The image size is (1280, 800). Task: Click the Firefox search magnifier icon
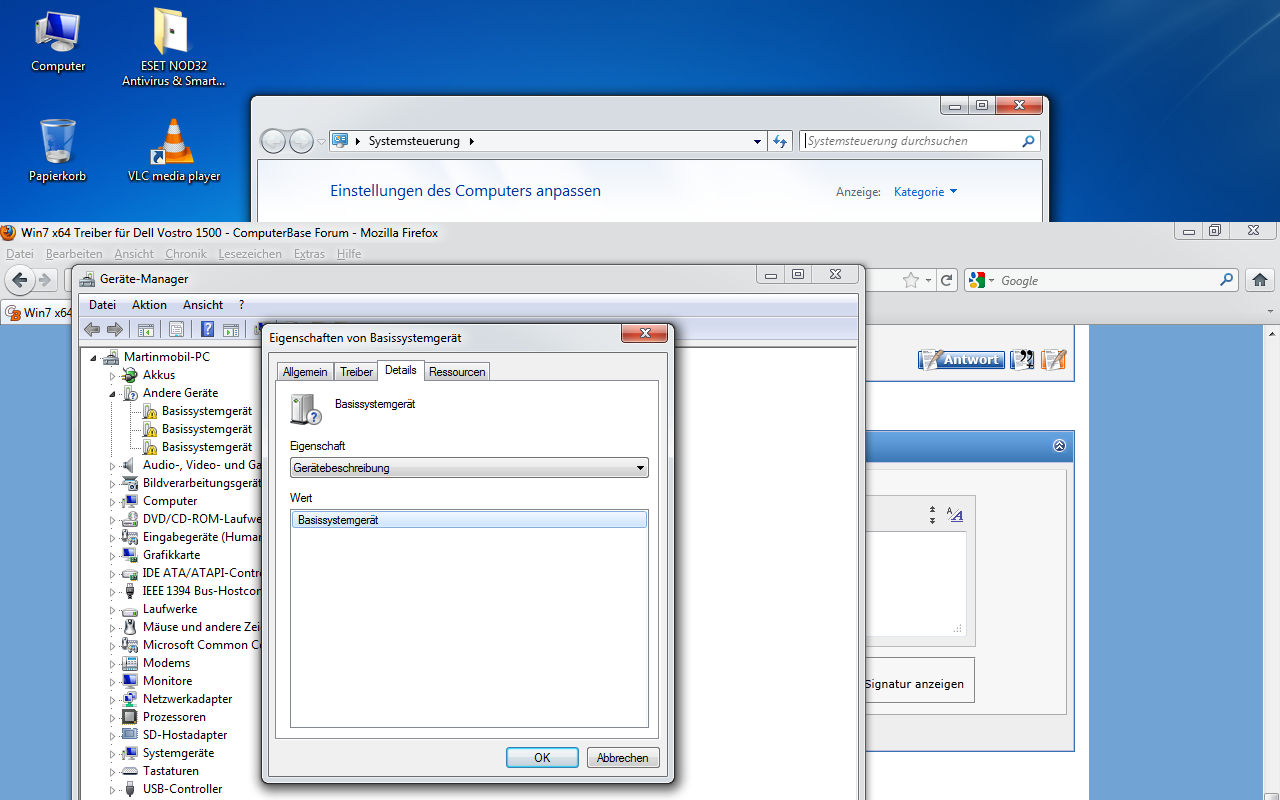coord(1227,281)
